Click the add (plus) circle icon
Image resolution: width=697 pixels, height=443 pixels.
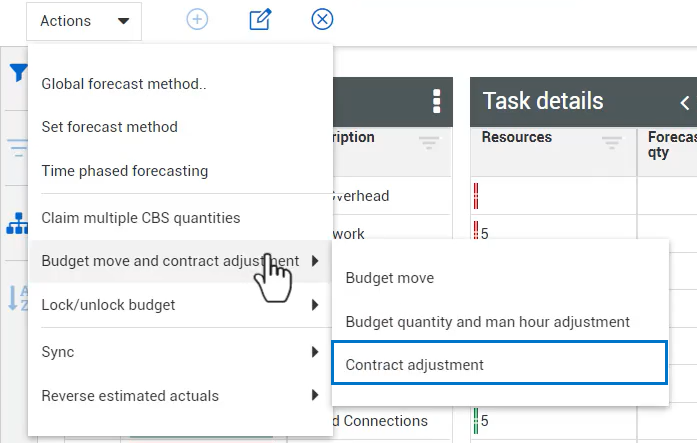tap(198, 20)
